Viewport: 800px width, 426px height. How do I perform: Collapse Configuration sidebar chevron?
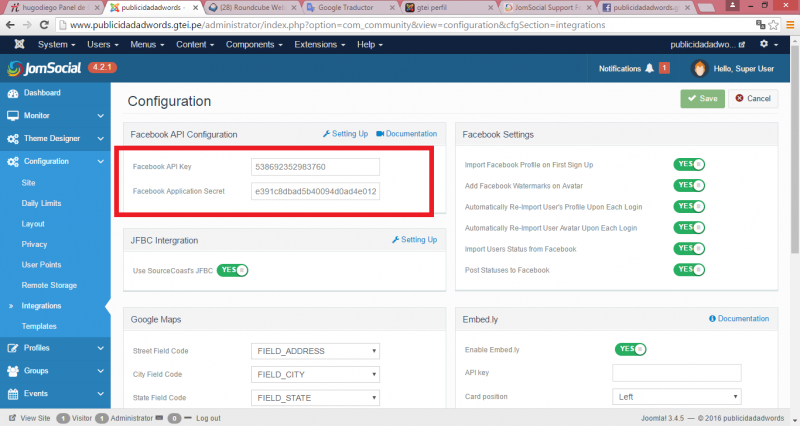click(101, 161)
